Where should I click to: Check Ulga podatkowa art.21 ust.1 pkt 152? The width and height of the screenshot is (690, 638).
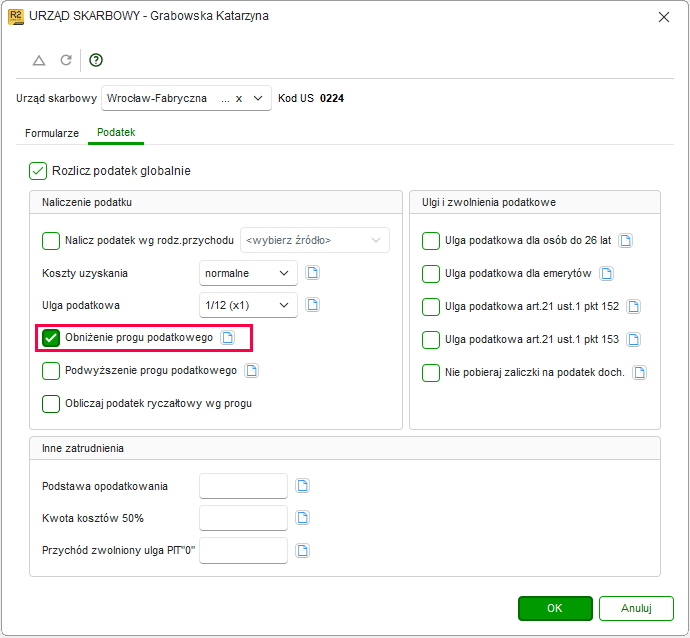[431, 307]
